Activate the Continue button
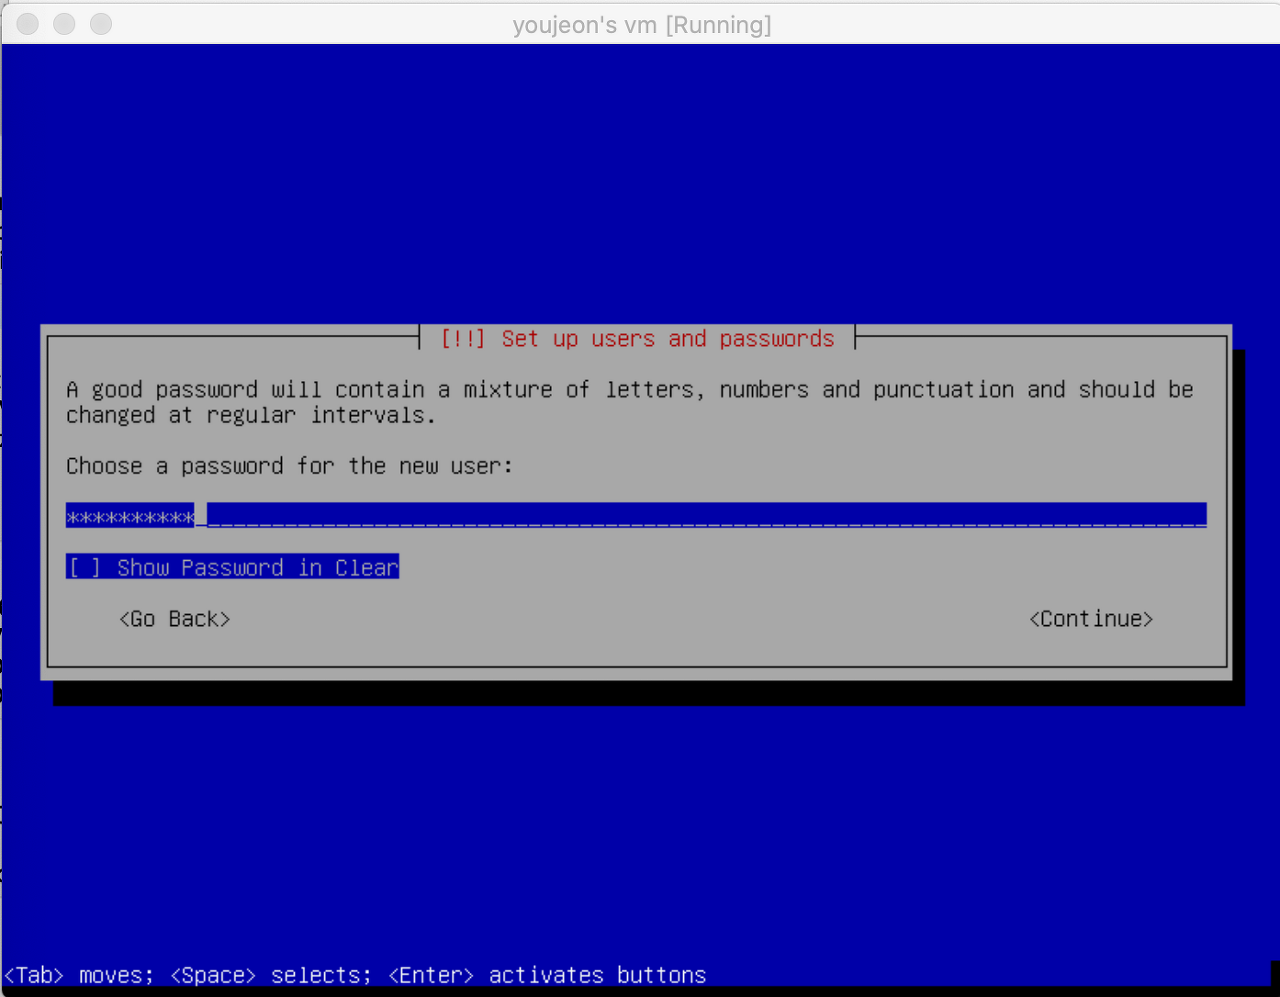This screenshot has height=997, width=1280. 1091,619
